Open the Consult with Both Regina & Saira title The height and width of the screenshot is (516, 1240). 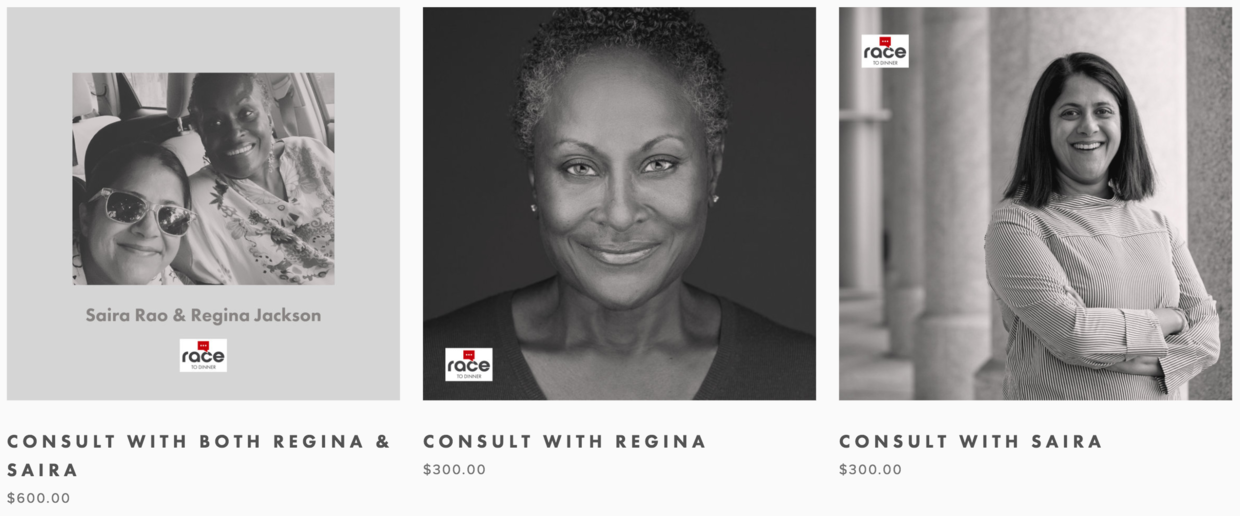[x=198, y=455]
